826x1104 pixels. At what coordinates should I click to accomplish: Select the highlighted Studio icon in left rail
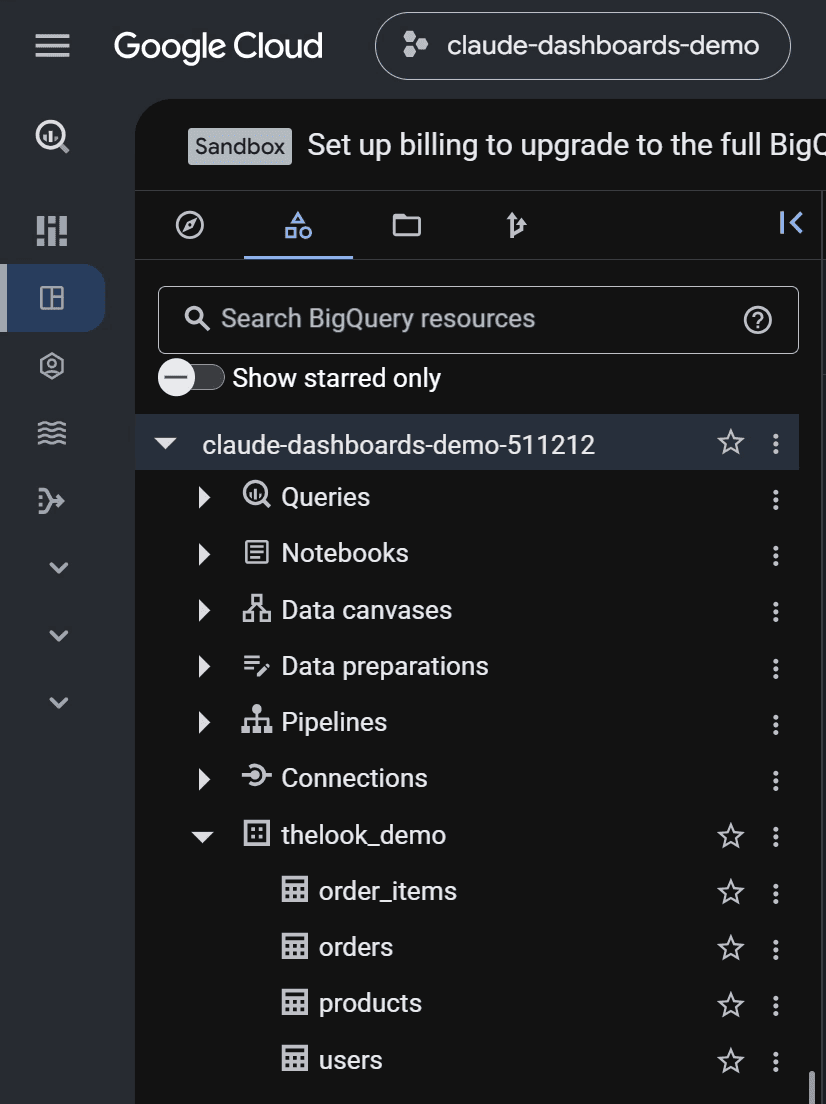click(x=52, y=298)
